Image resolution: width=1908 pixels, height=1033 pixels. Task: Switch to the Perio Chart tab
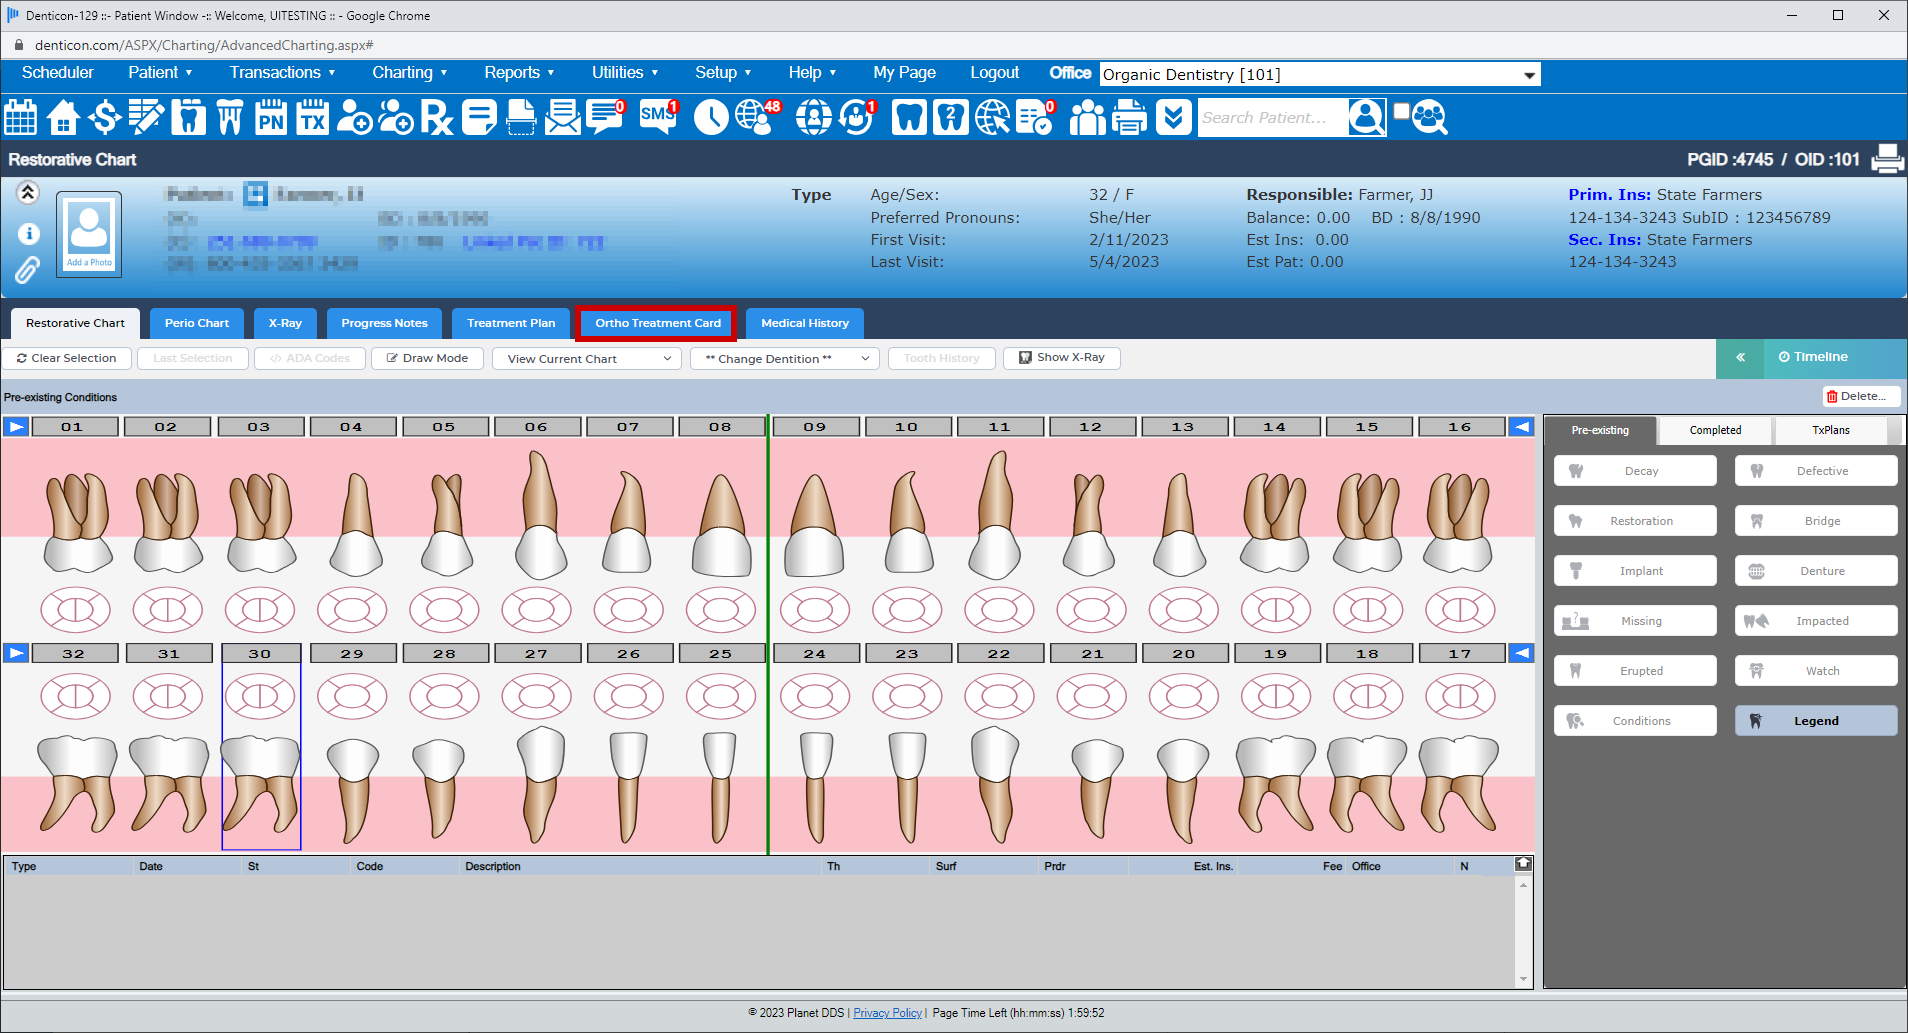[x=196, y=323]
